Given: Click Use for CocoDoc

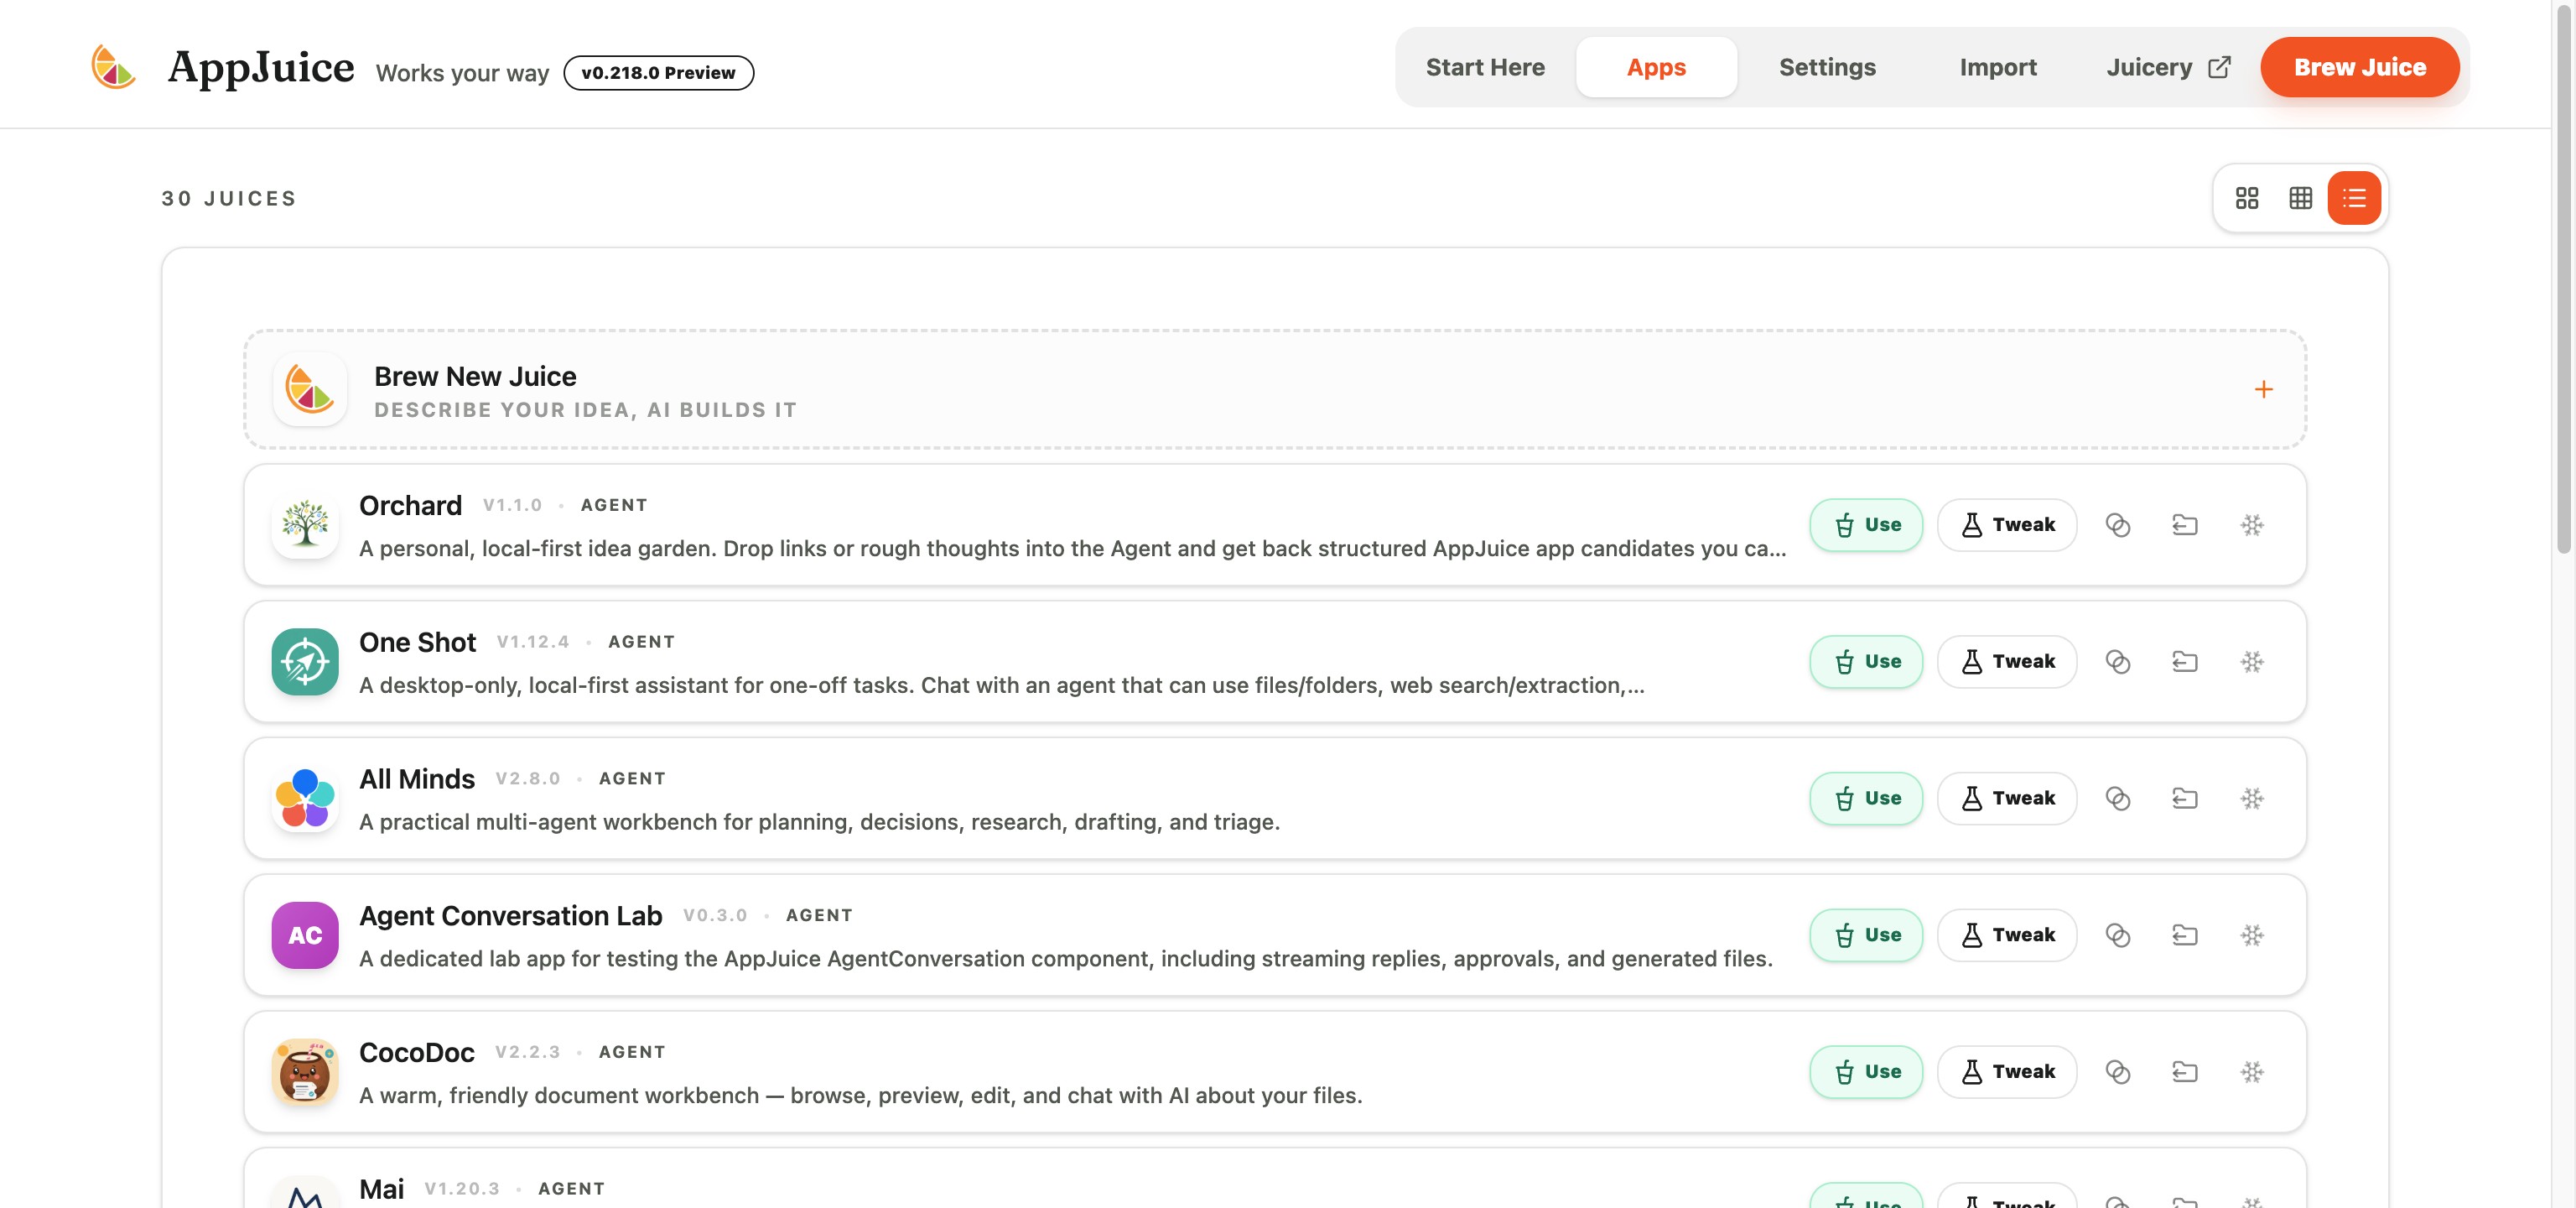Looking at the screenshot, I should pos(1866,1072).
